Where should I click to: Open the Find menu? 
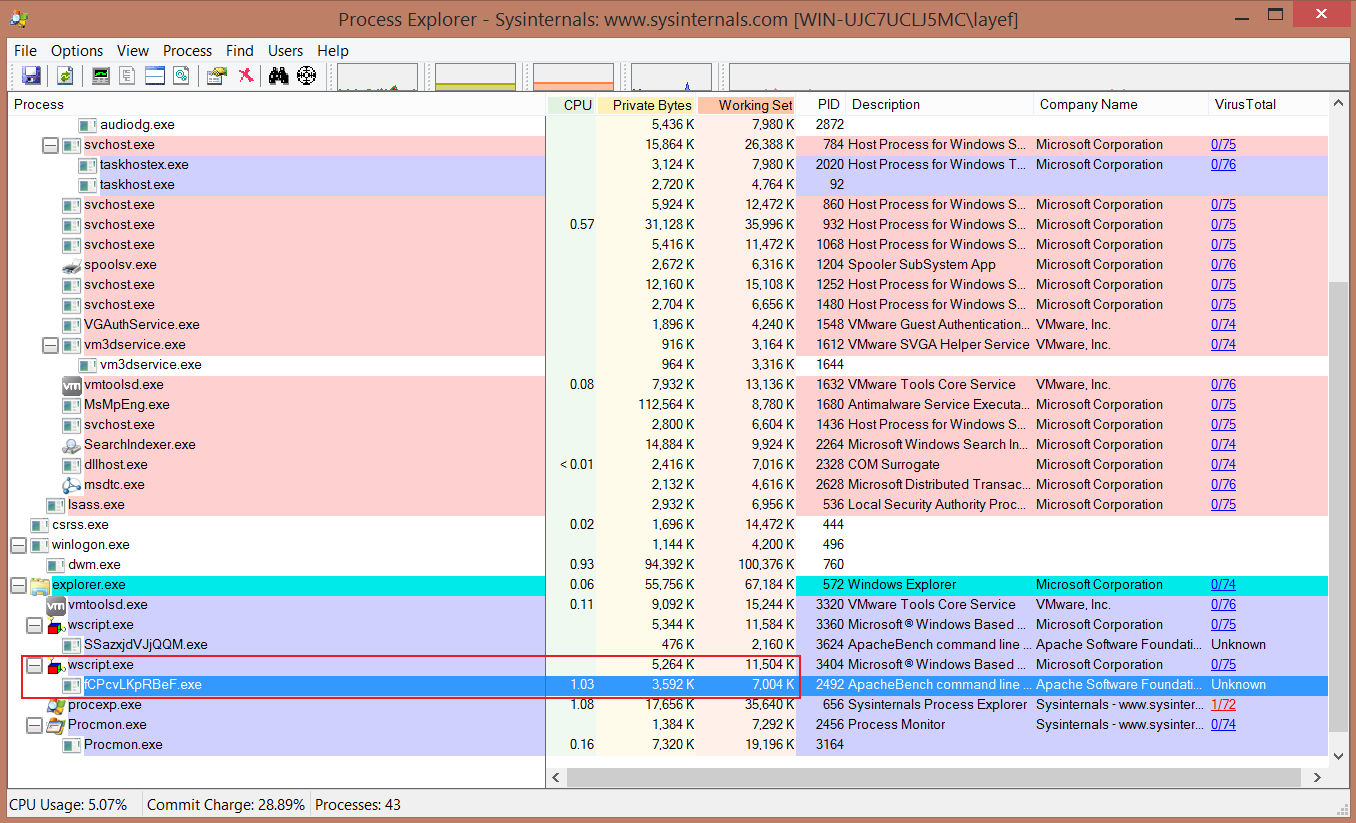pyautogui.click(x=240, y=51)
